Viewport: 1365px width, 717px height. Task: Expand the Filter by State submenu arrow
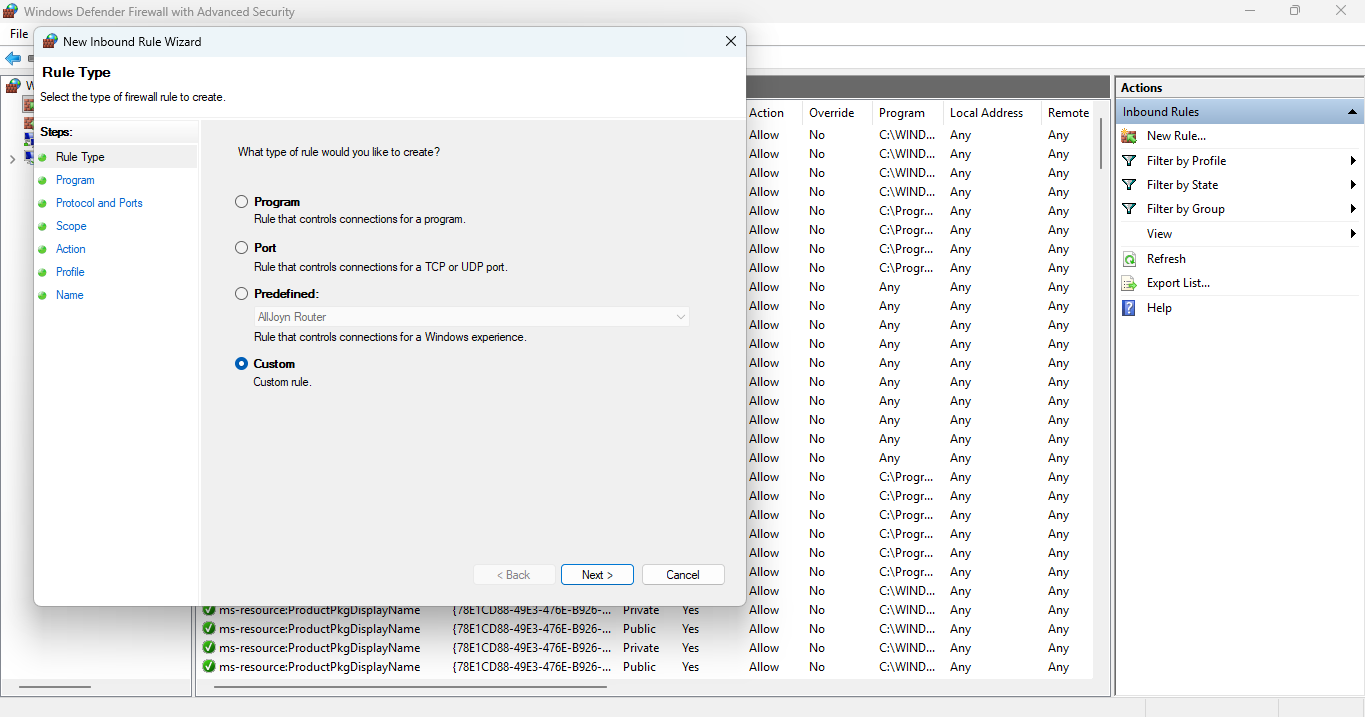click(1353, 184)
